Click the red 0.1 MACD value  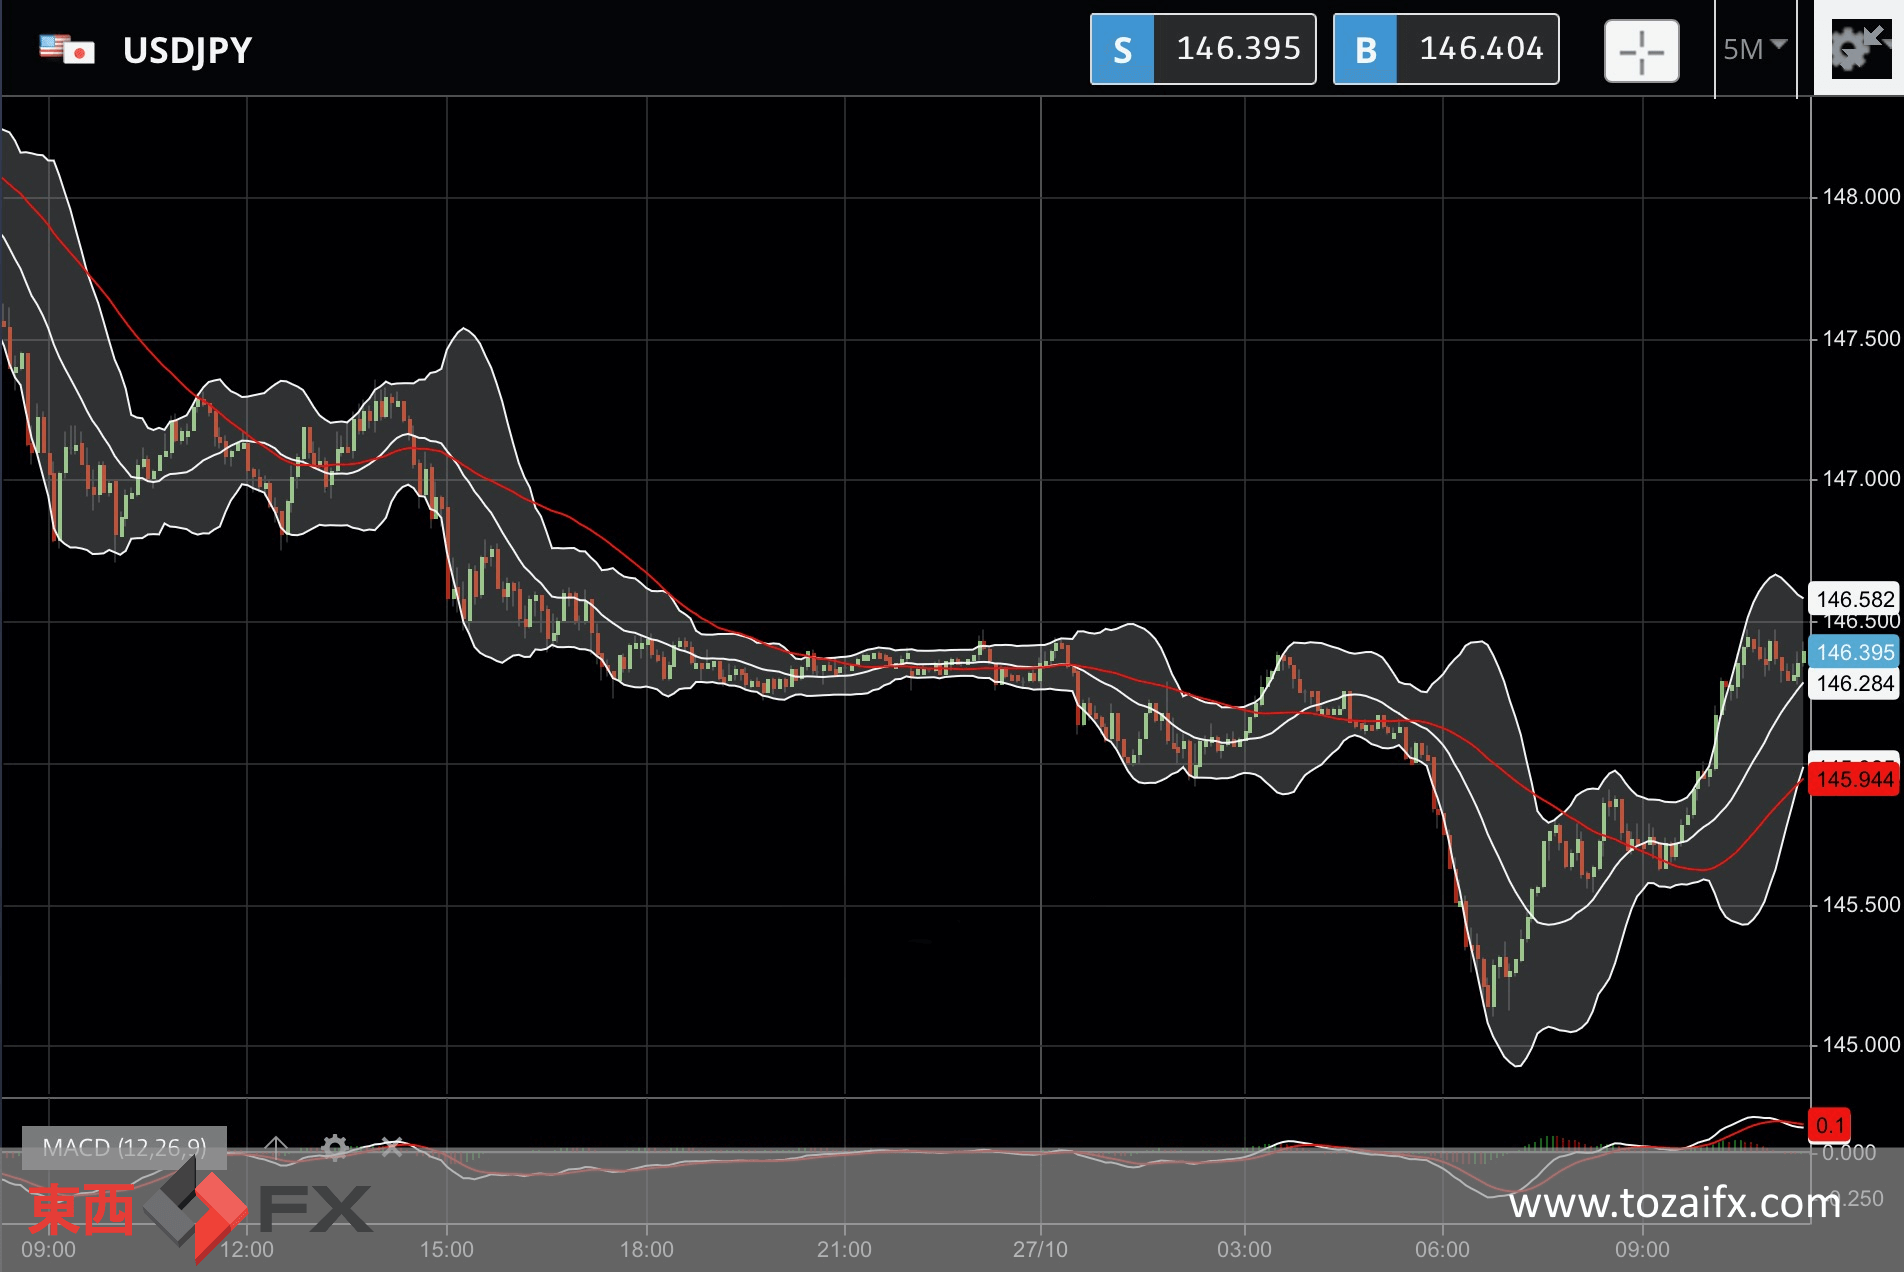pyautogui.click(x=1830, y=1125)
